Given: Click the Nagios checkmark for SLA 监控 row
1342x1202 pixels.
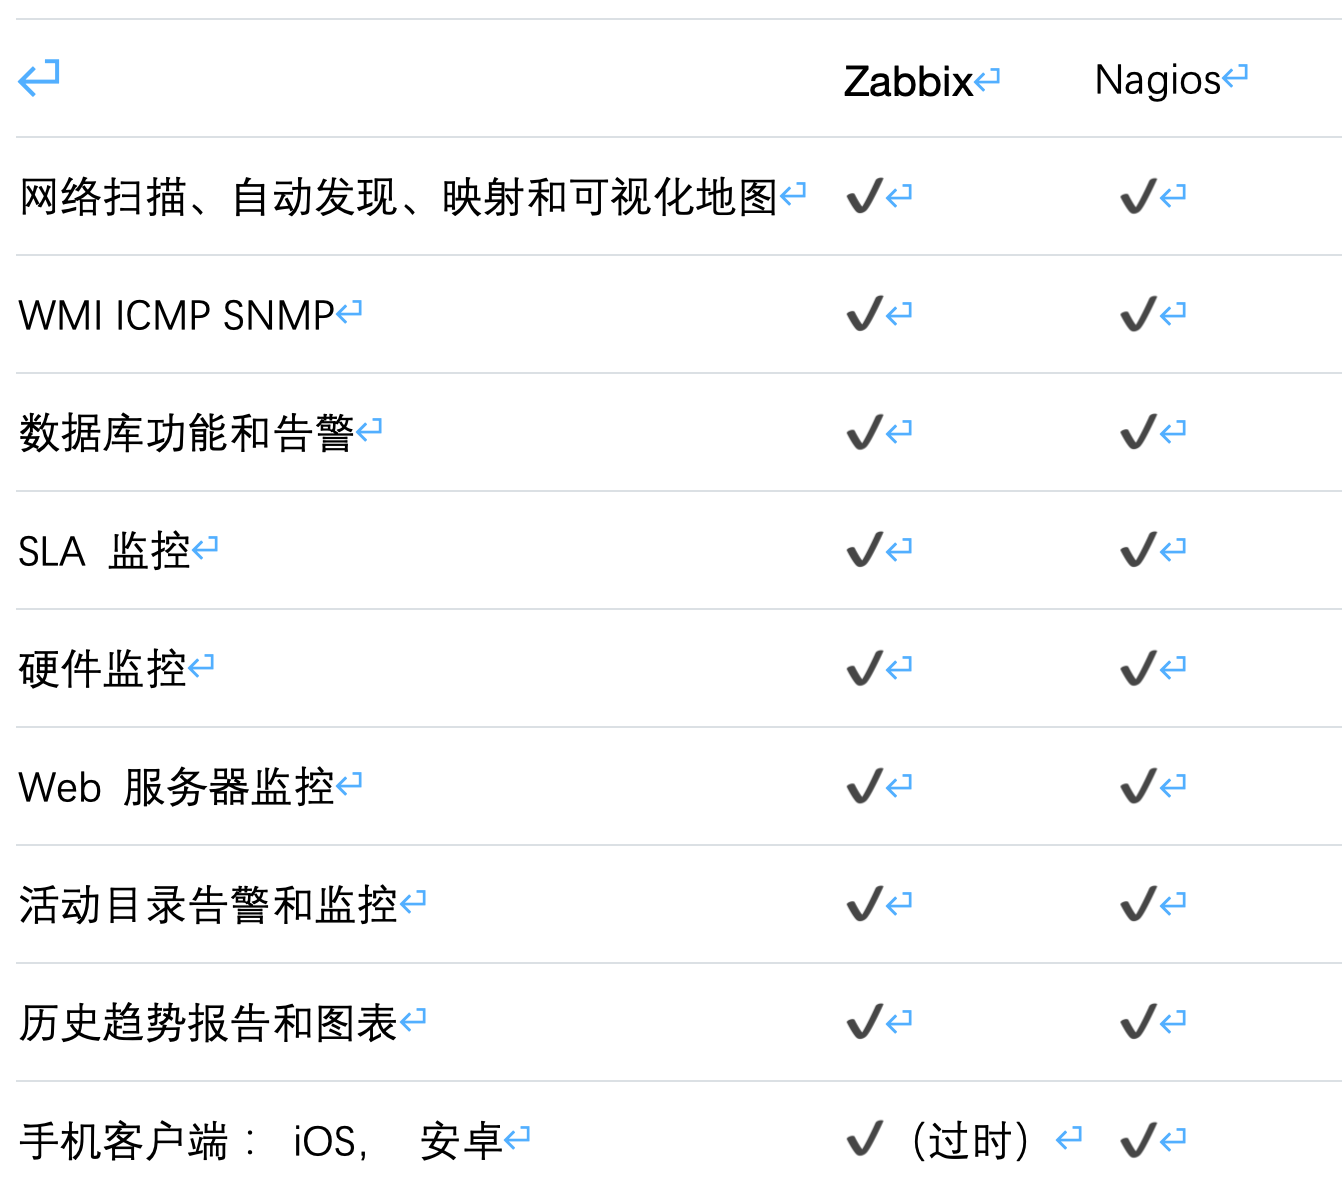Looking at the screenshot, I should [1138, 550].
